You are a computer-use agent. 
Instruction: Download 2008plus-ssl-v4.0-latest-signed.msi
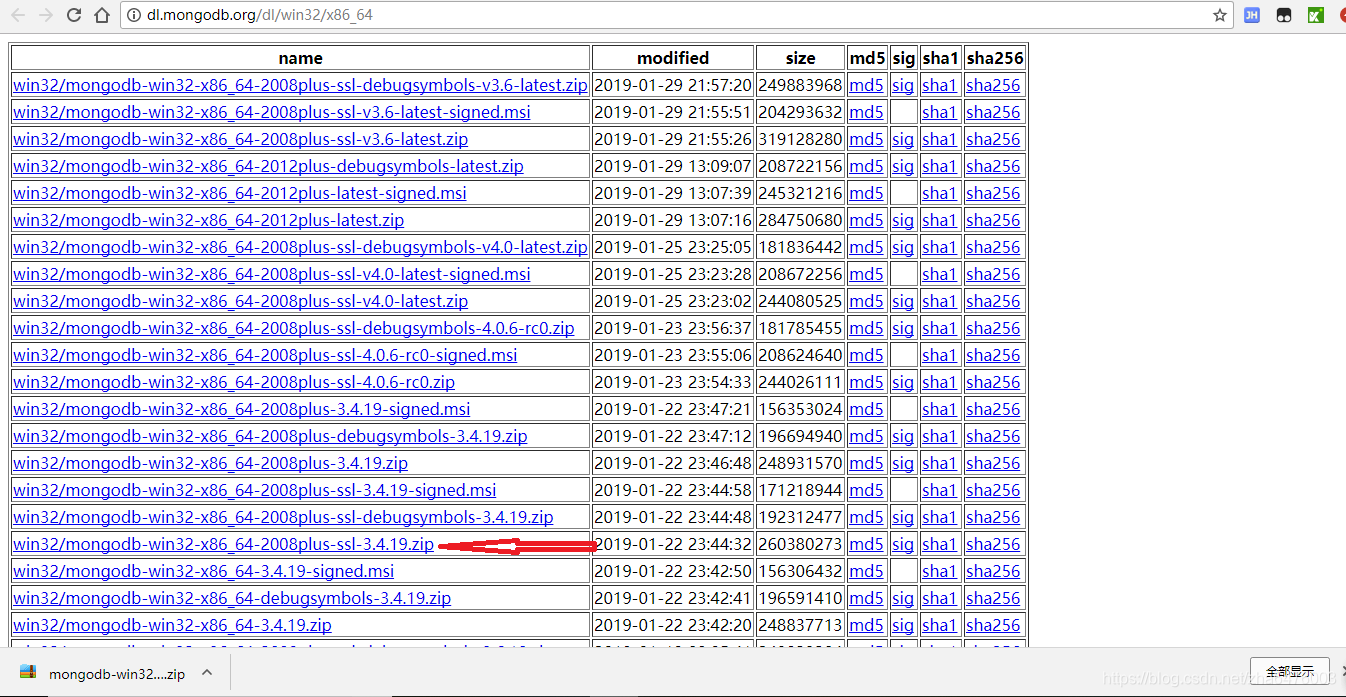pyautogui.click(x=272, y=274)
